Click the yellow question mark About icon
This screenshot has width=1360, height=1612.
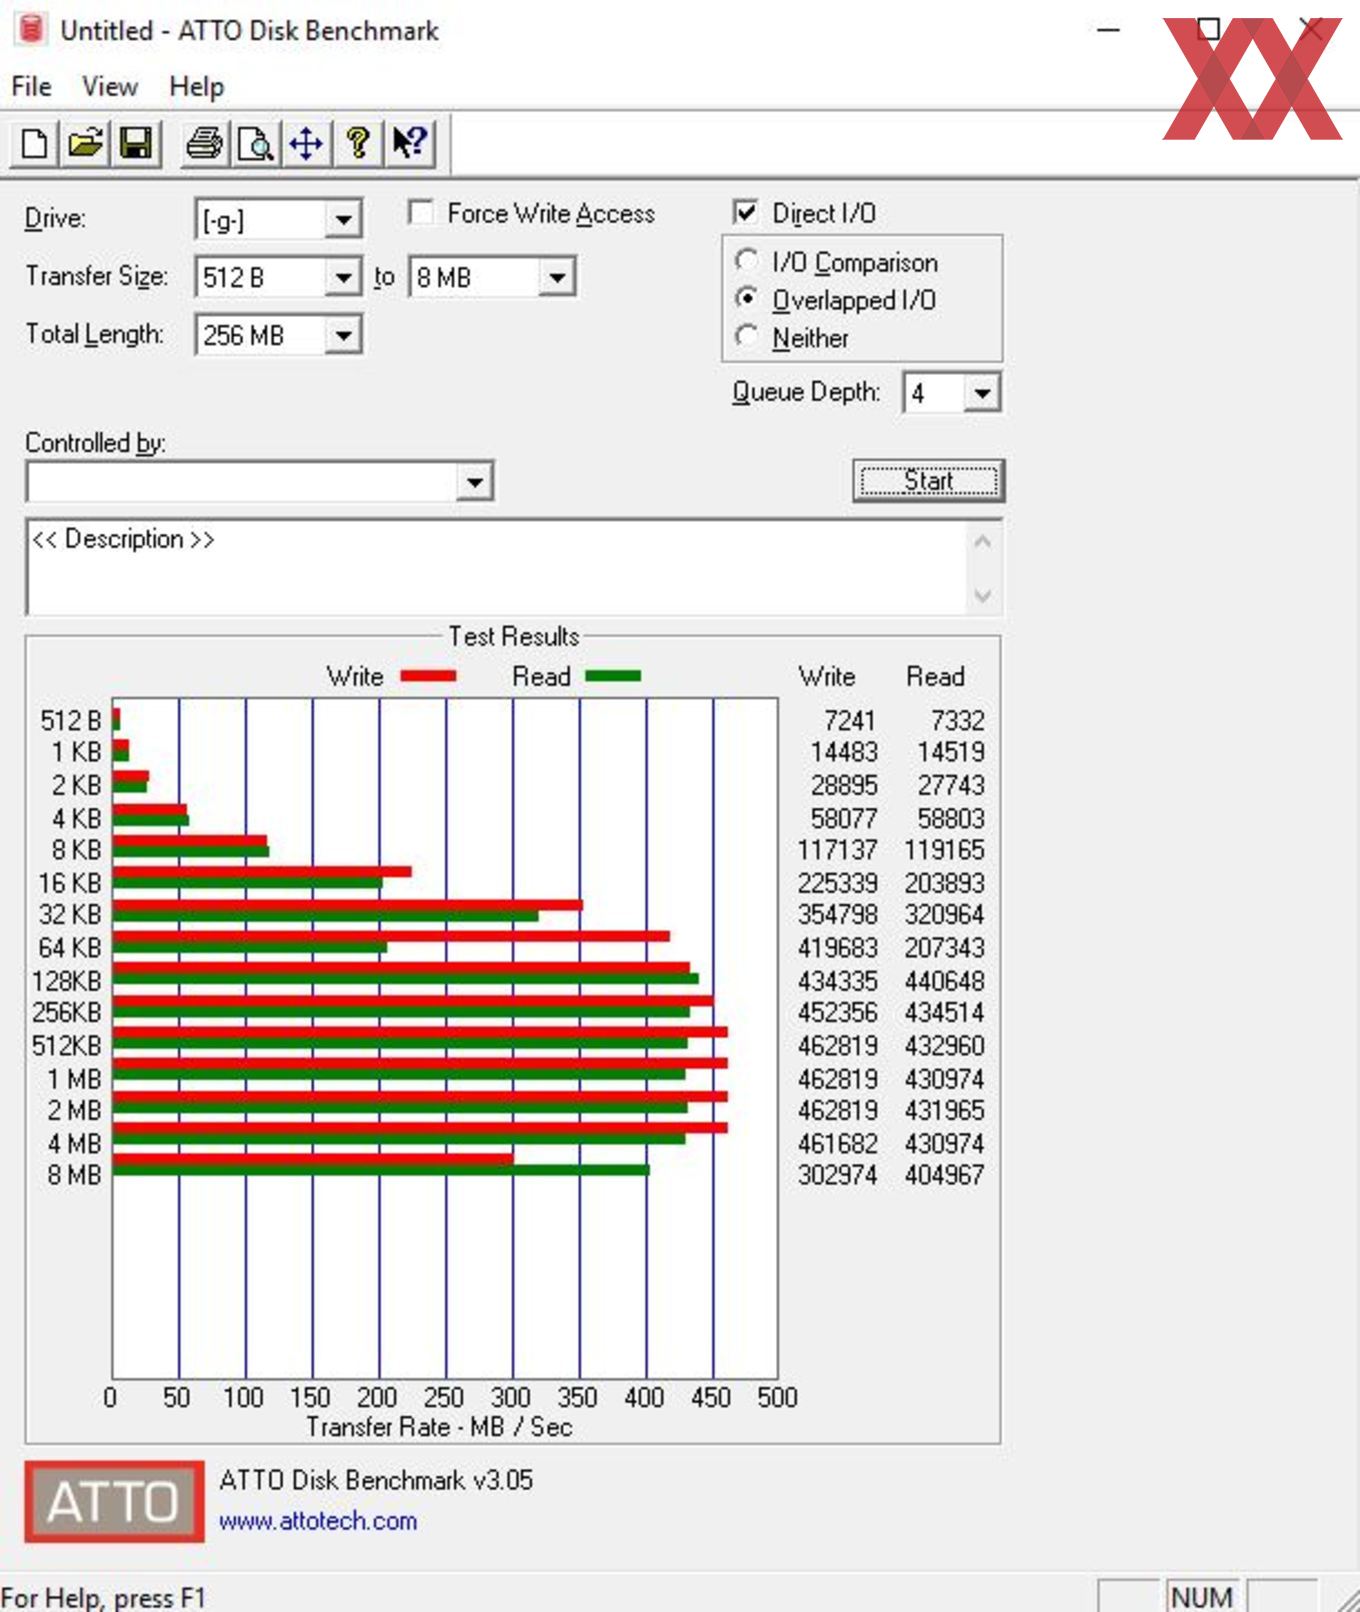click(357, 143)
